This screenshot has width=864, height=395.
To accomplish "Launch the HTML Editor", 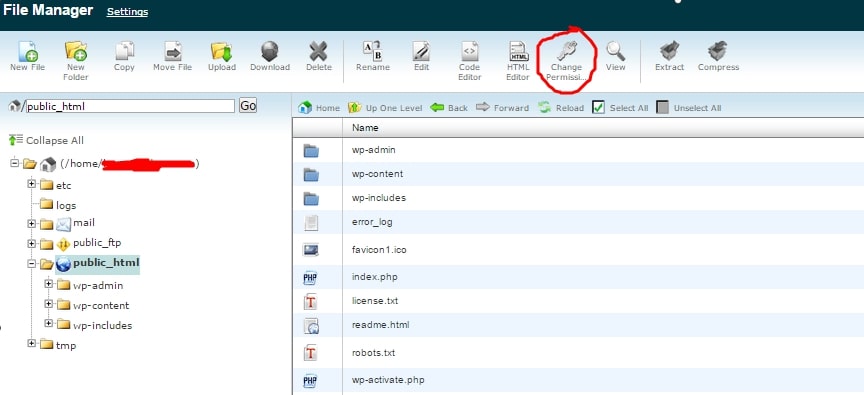I will click(x=518, y=61).
